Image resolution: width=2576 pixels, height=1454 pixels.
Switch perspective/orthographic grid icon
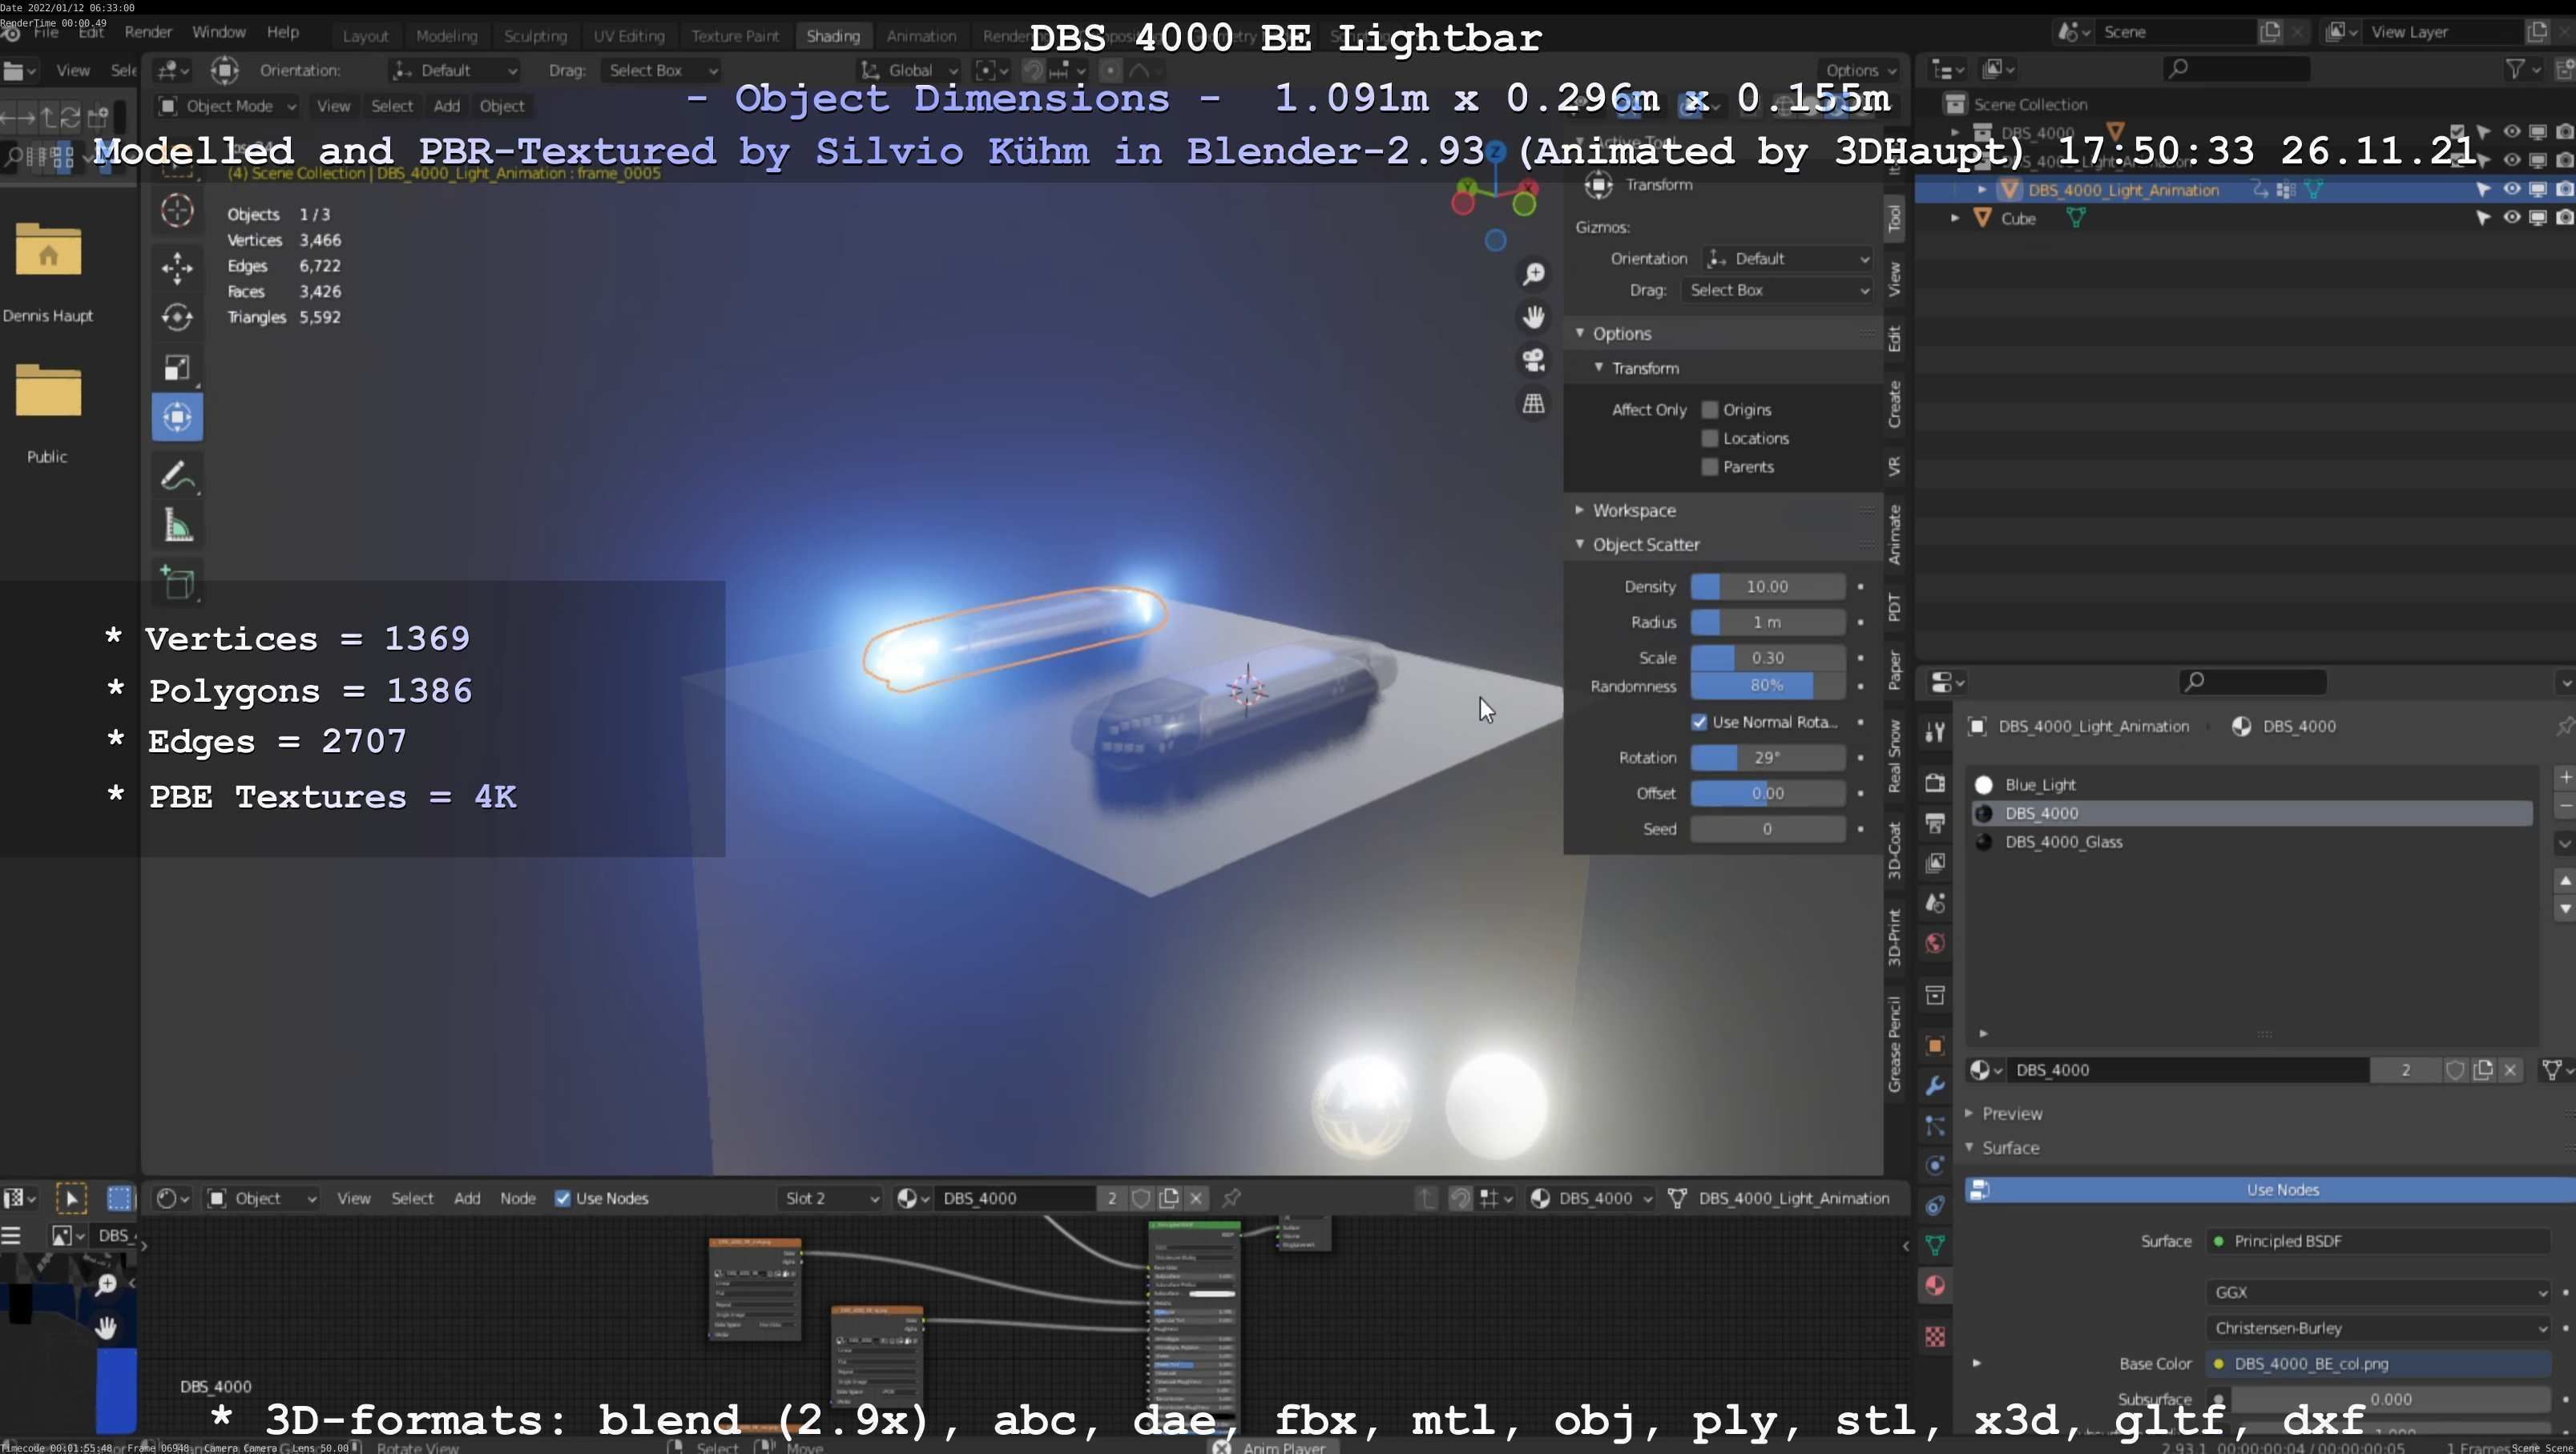tap(1533, 403)
